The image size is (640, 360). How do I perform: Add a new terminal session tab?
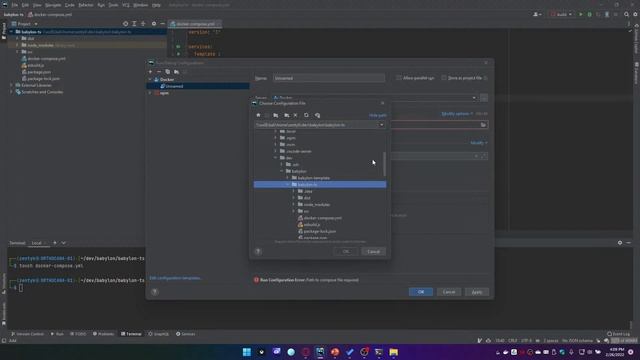tap(55, 243)
